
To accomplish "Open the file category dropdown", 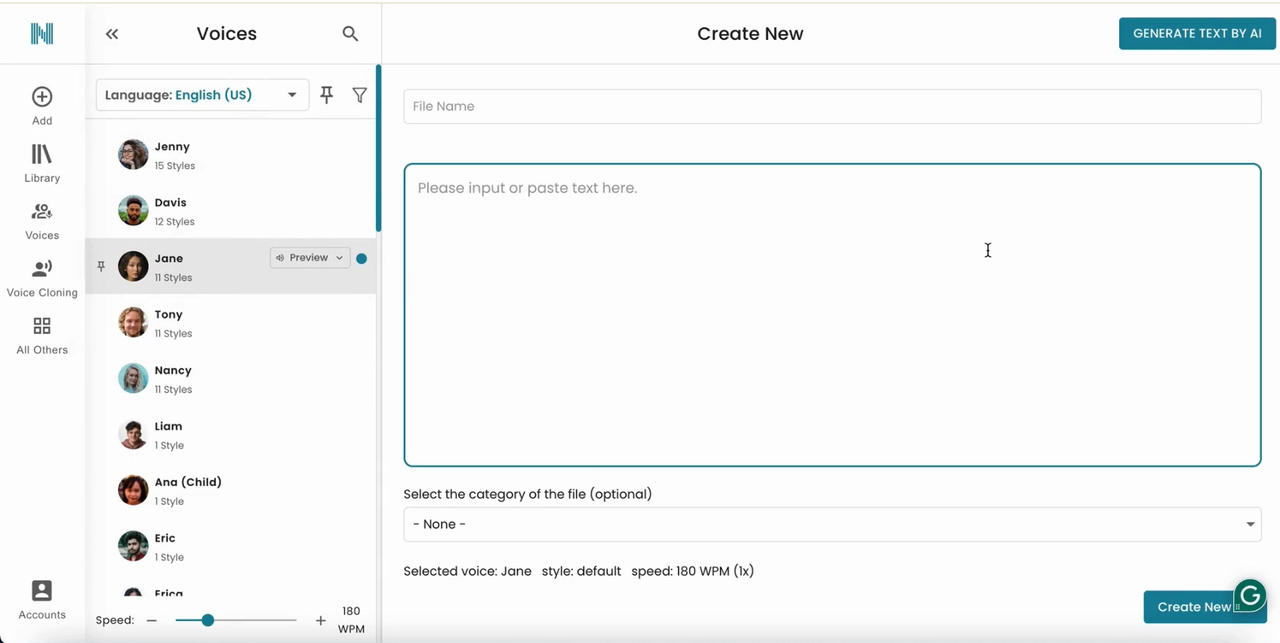I will coord(832,524).
